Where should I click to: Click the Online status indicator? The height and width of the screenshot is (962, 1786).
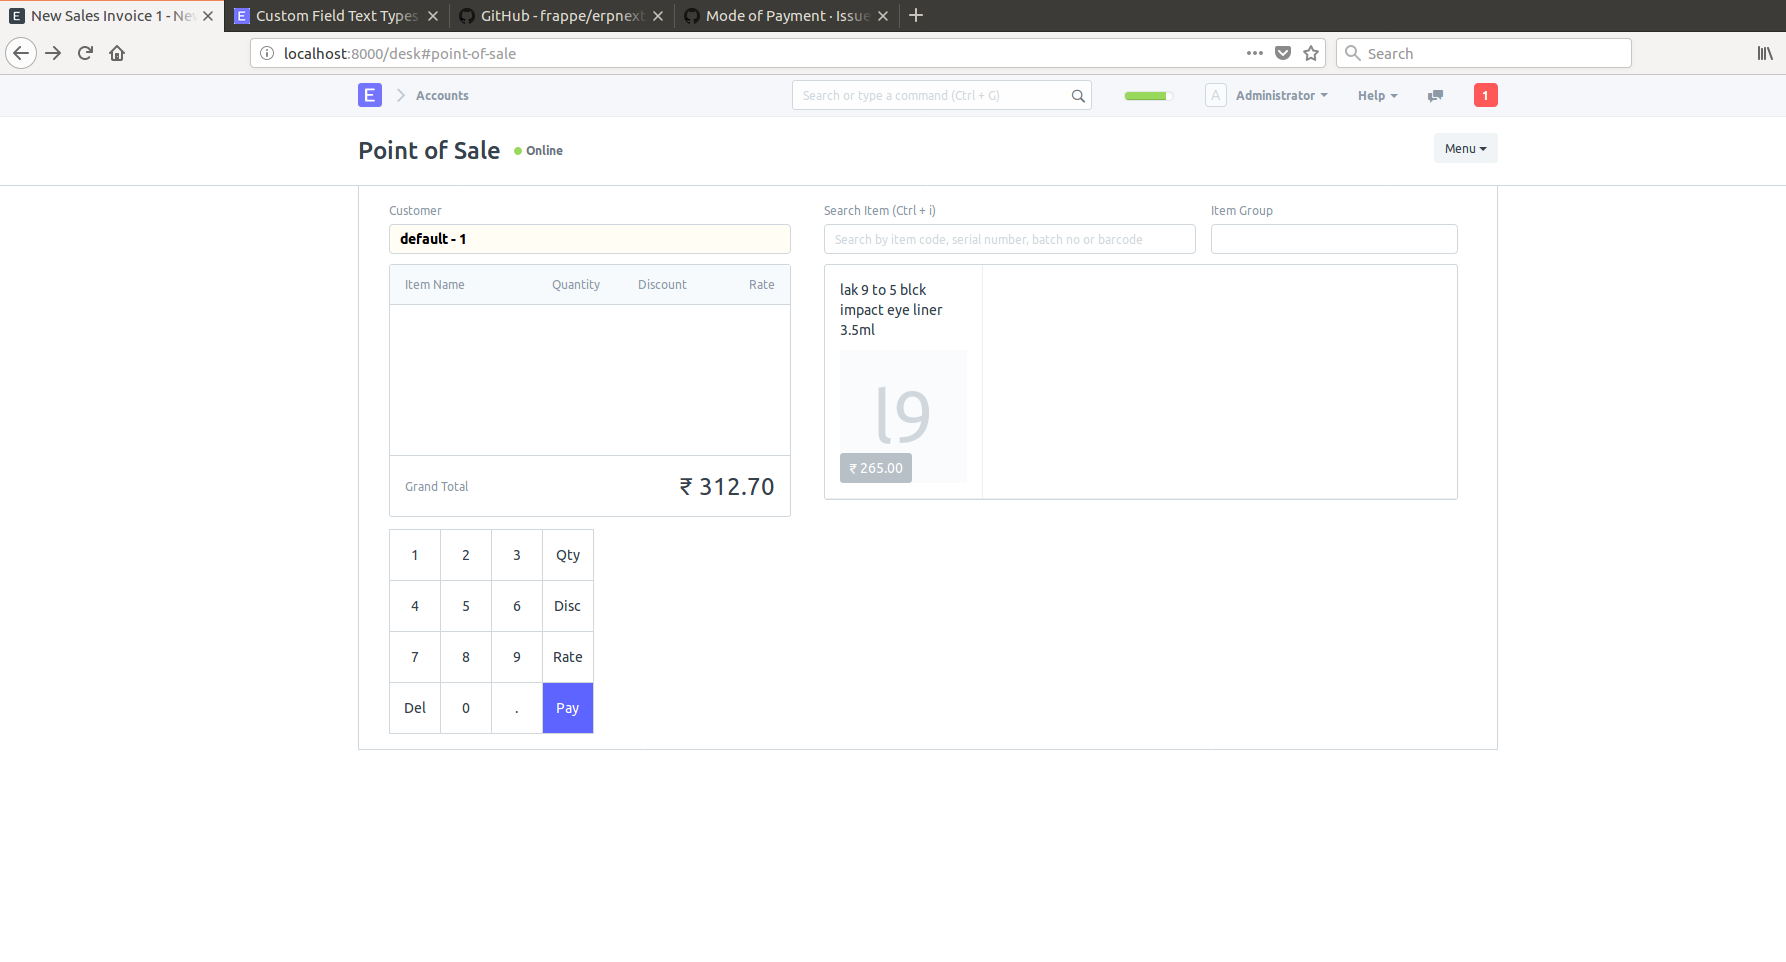pyautogui.click(x=538, y=150)
